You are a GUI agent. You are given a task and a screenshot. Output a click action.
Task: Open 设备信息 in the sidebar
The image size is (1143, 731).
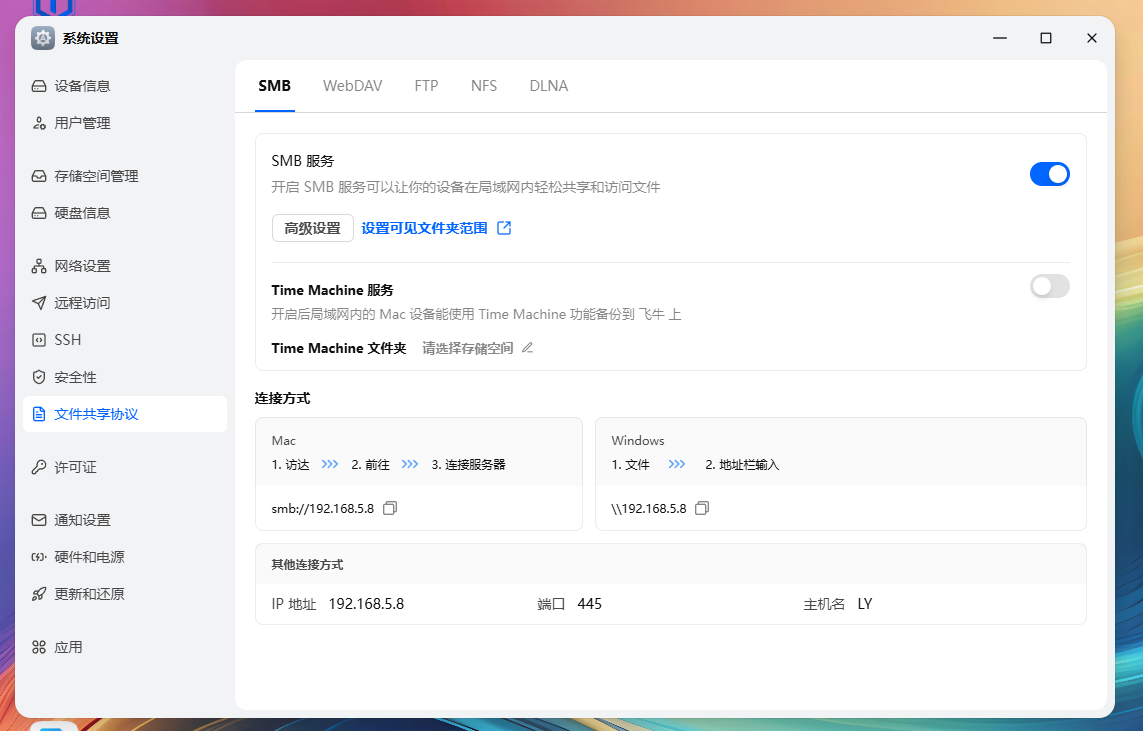(82, 86)
